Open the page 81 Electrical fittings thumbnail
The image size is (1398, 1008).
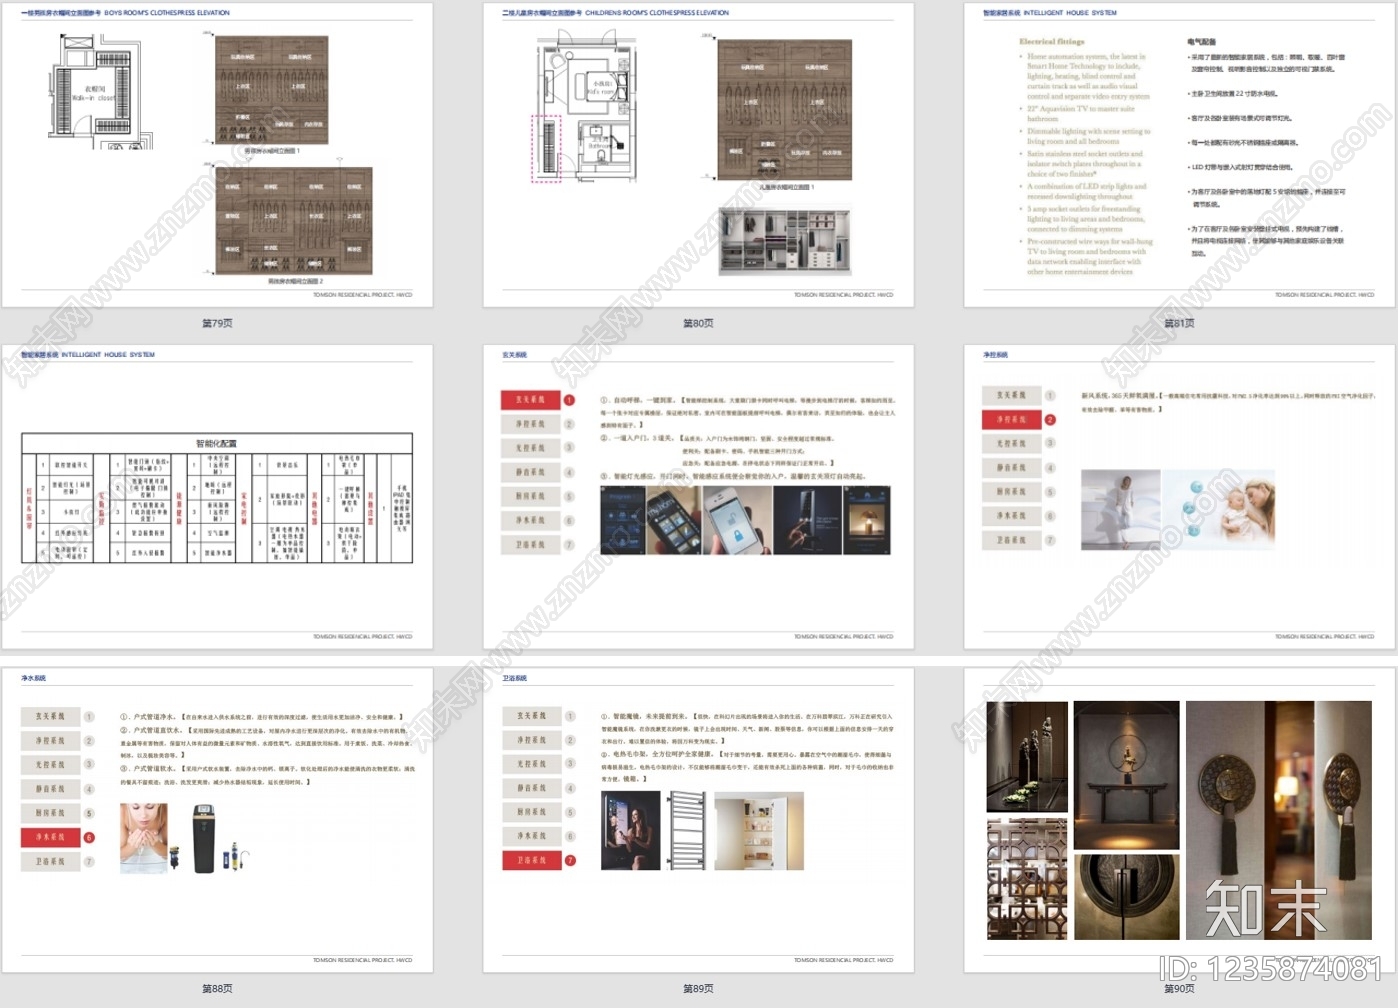(1179, 154)
